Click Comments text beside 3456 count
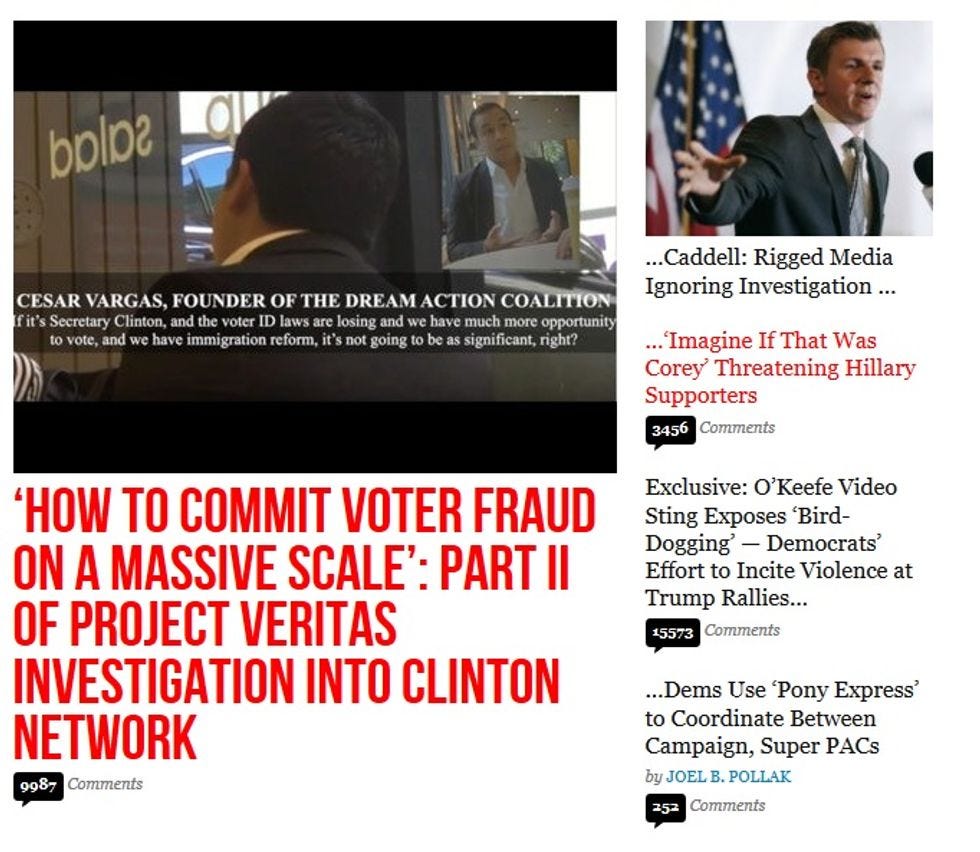 pos(737,428)
